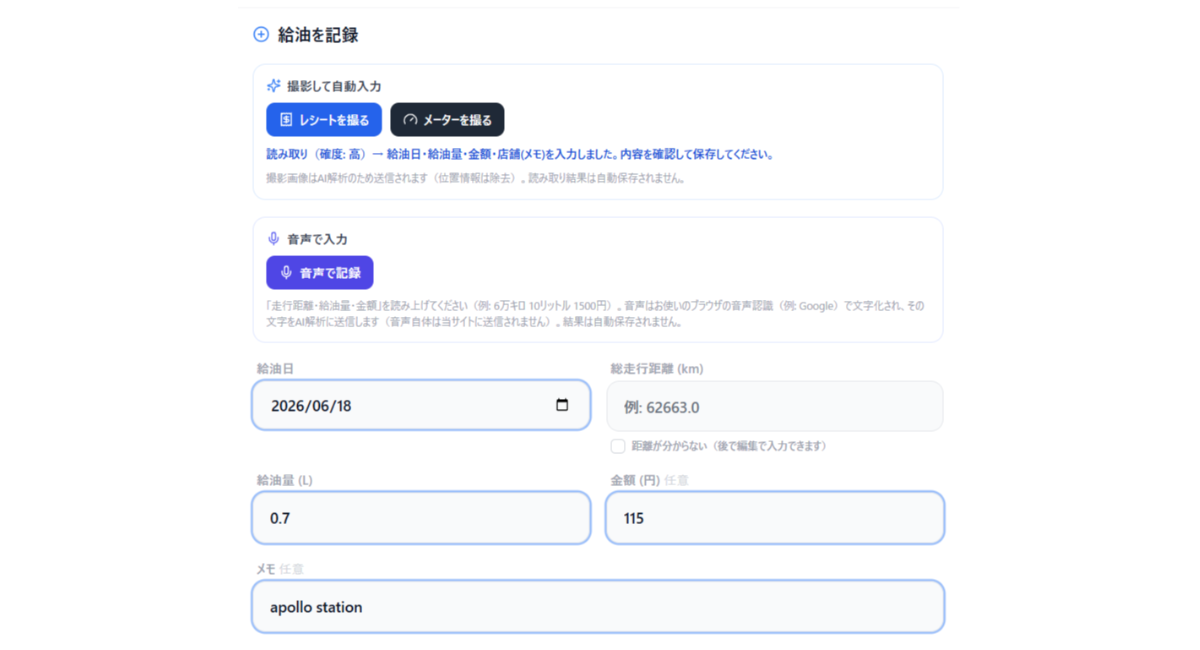Click the メモ 任意 label

click(x=280, y=569)
